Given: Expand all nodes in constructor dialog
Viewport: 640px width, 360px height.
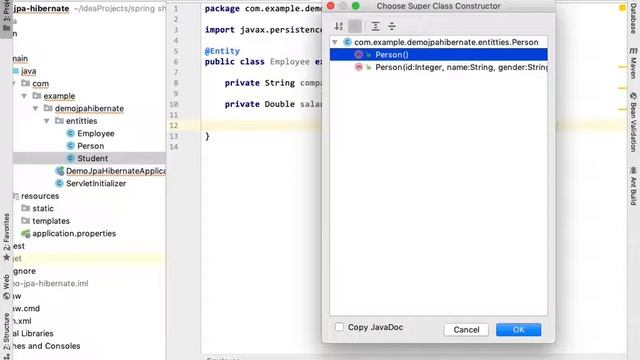Looking at the screenshot, I should 376,27.
